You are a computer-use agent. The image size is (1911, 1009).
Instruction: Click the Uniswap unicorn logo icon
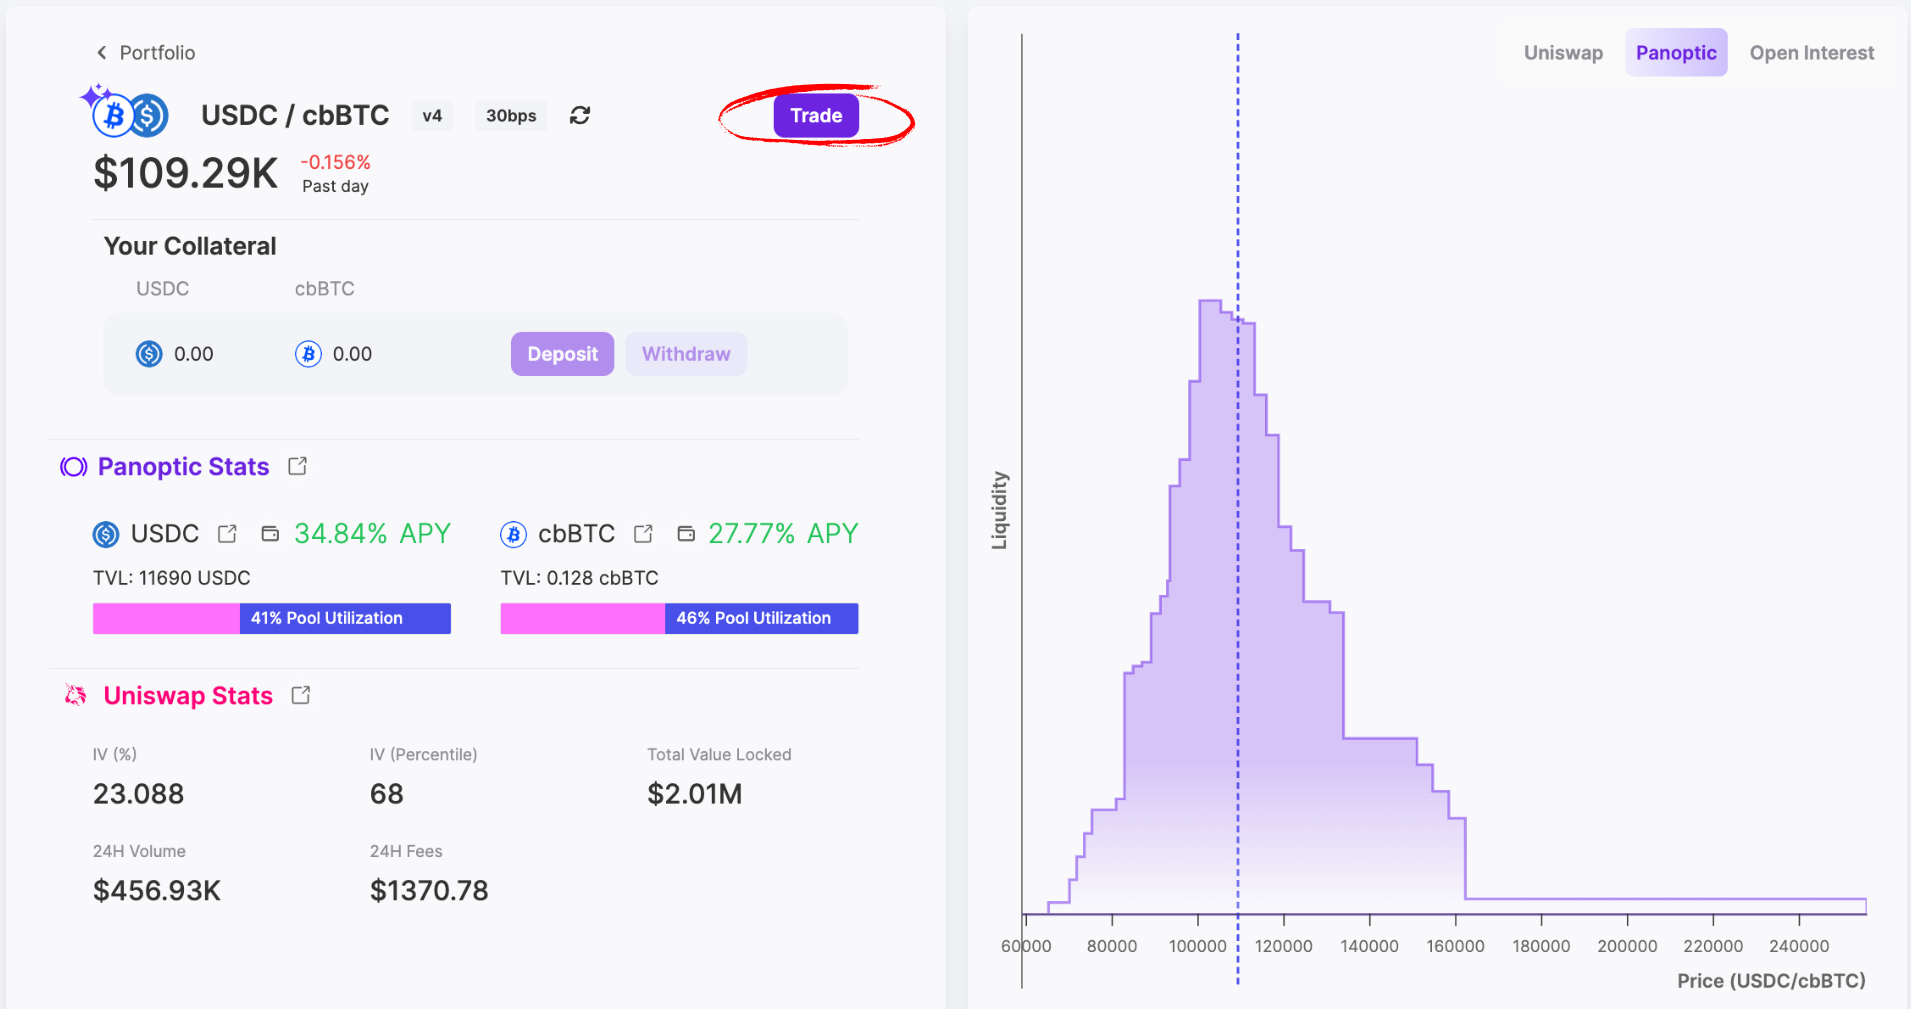[76, 695]
